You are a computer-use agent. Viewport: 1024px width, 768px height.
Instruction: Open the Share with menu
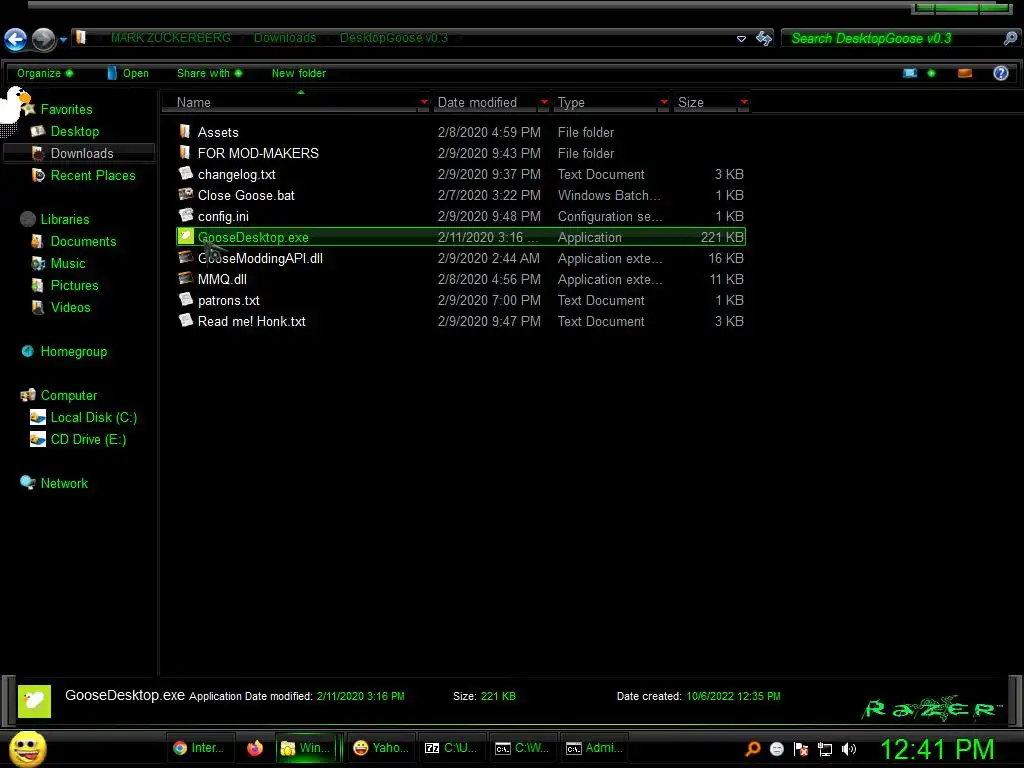210,73
